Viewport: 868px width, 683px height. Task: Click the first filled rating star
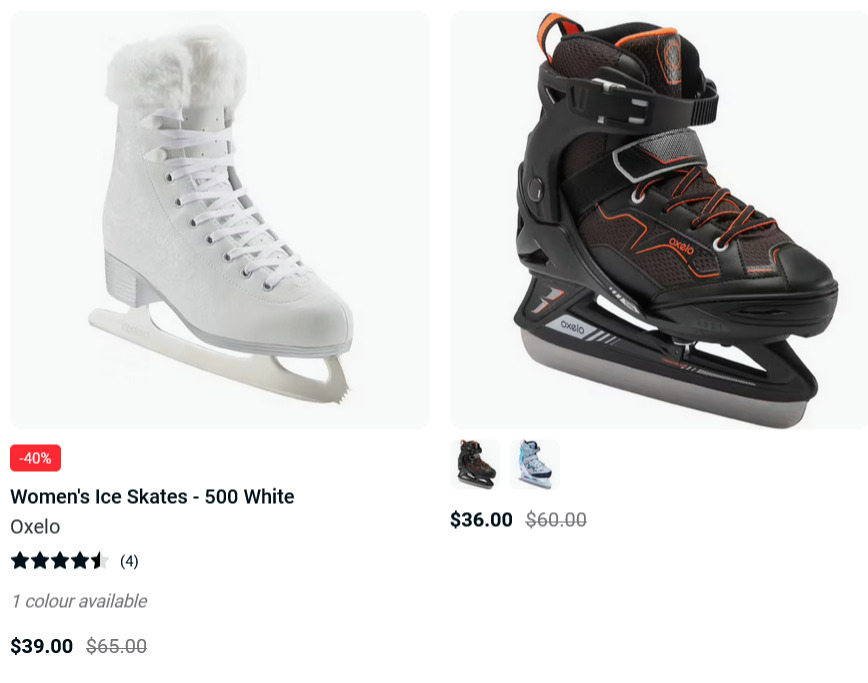point(20,561)
